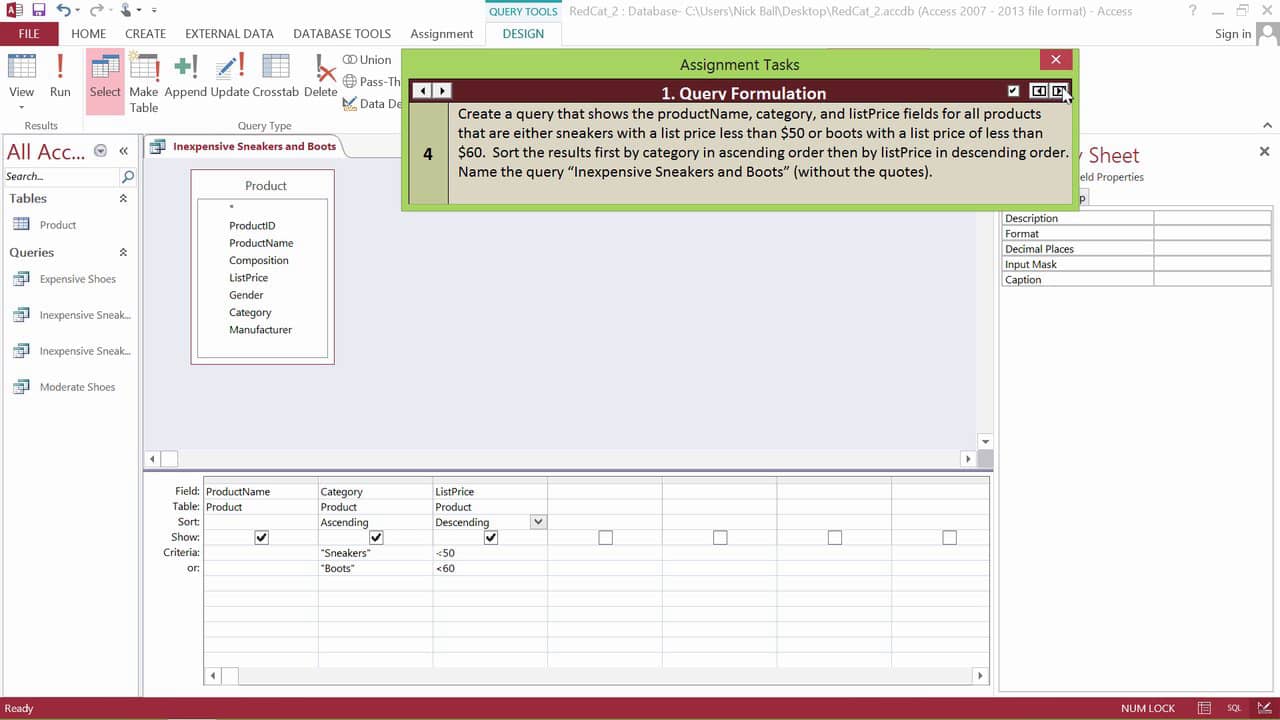Viewport: 1280px width, 720px height.
Task: Switch to the EXTERNAL DATA tab
Action: (230, 33)
